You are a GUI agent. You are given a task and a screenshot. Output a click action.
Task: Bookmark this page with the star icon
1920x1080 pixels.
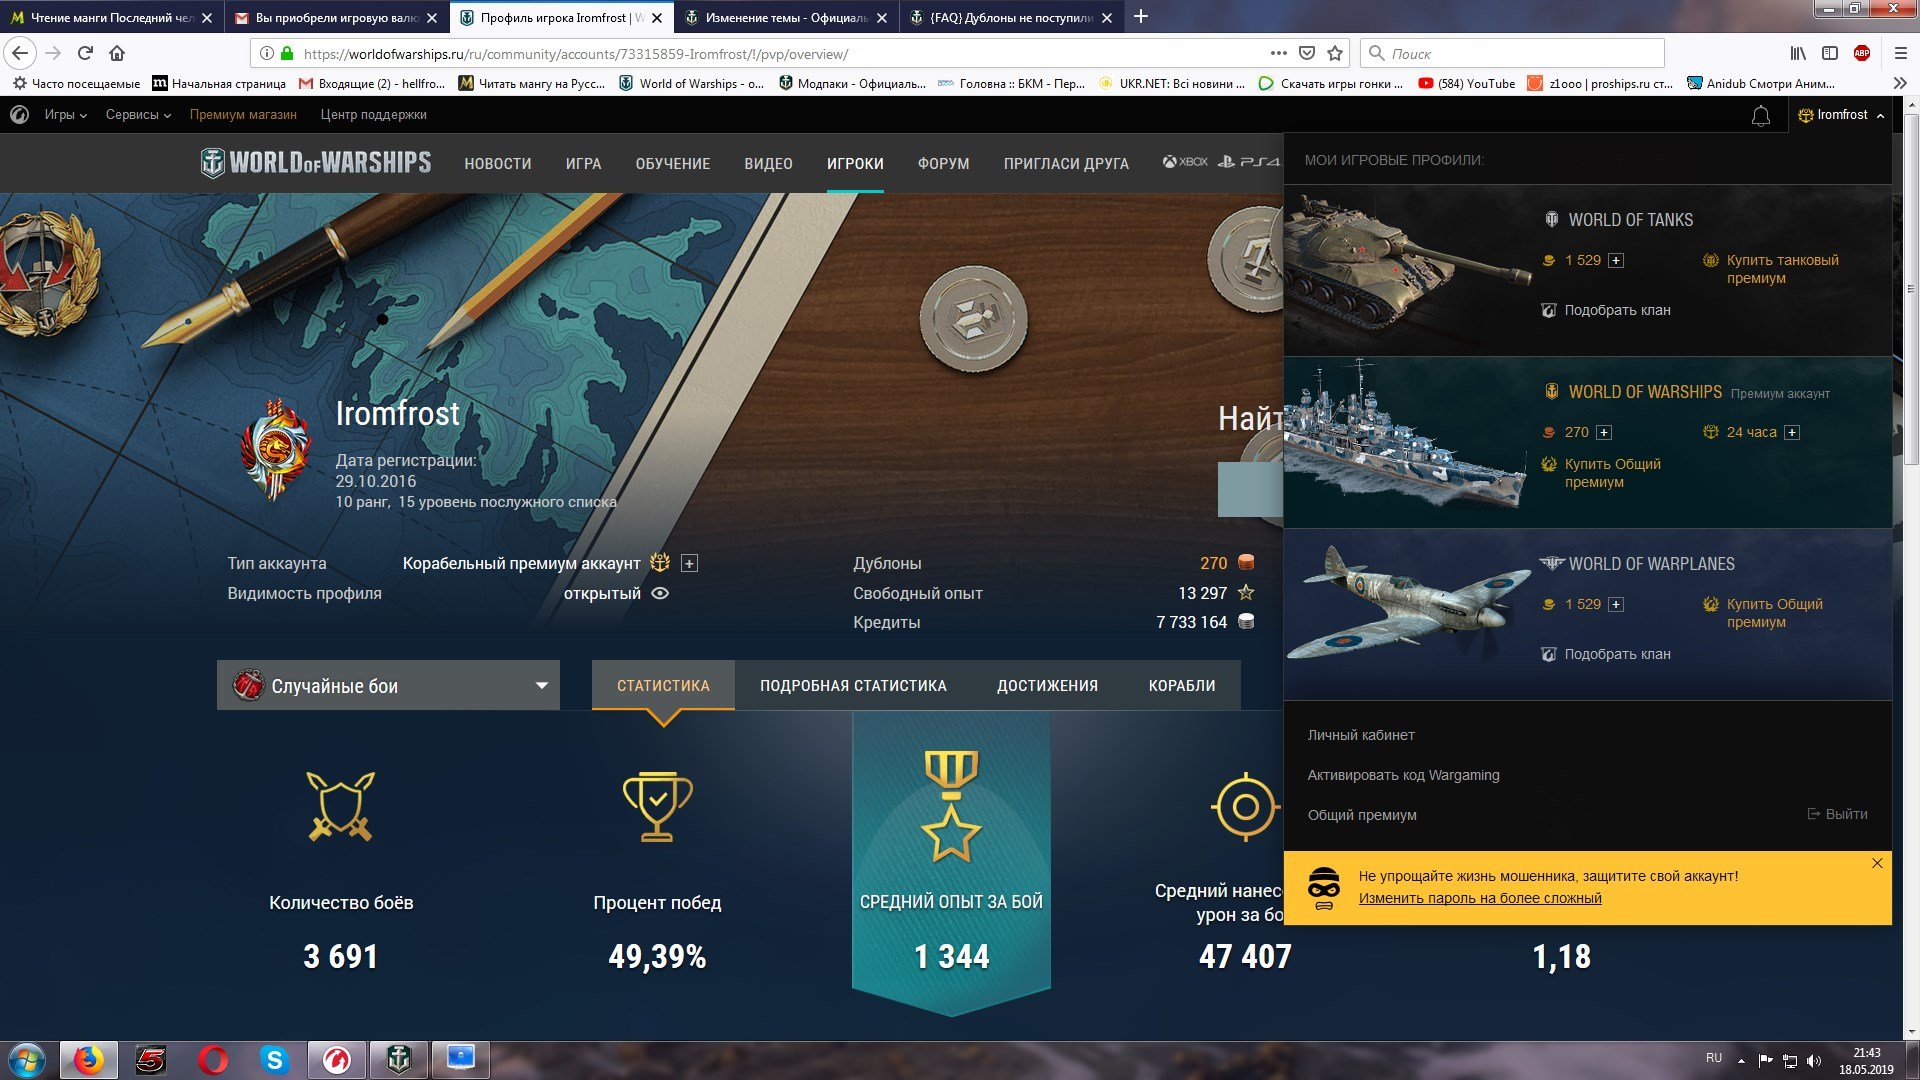click(x=1334, y=53)
